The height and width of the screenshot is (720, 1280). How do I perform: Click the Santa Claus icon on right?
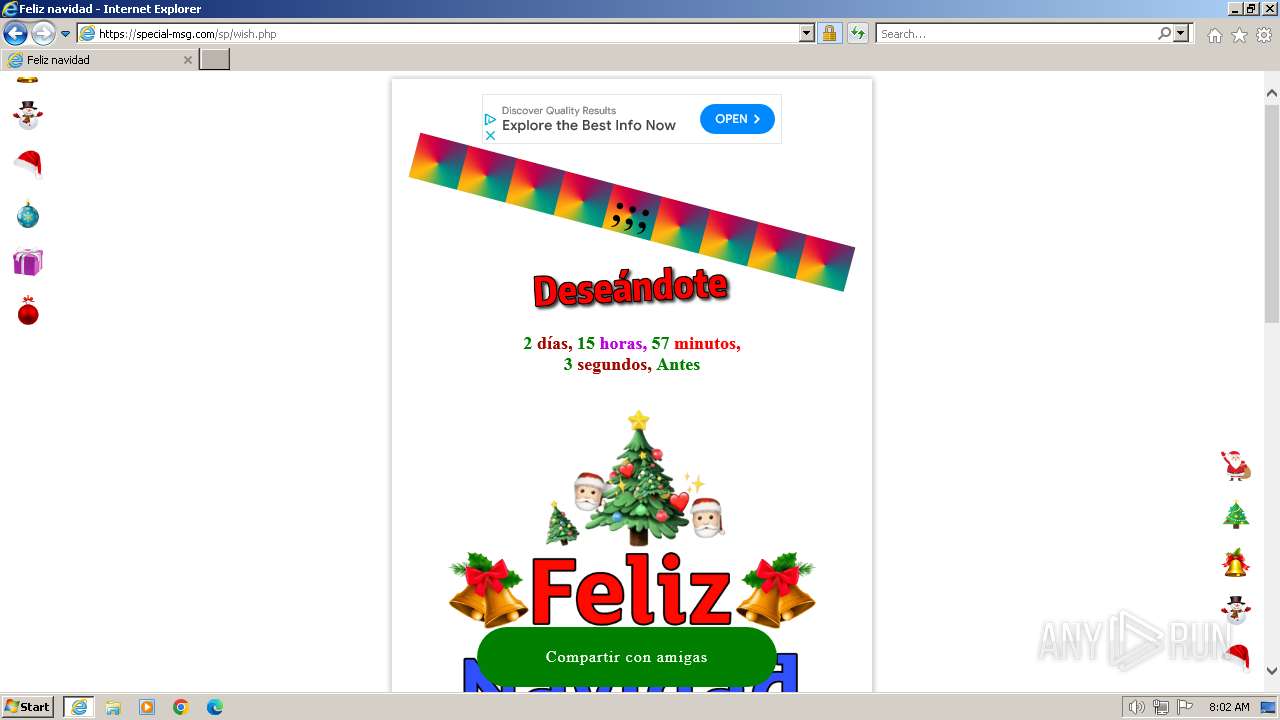(x=1236, y=466)
